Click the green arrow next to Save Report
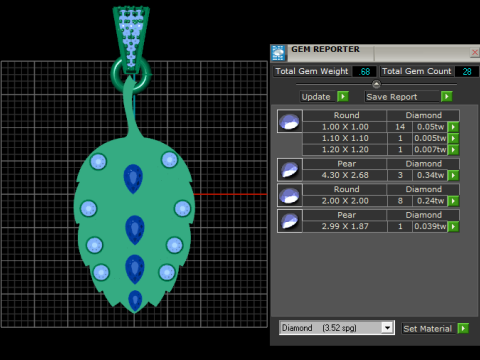 pos(446,97)
